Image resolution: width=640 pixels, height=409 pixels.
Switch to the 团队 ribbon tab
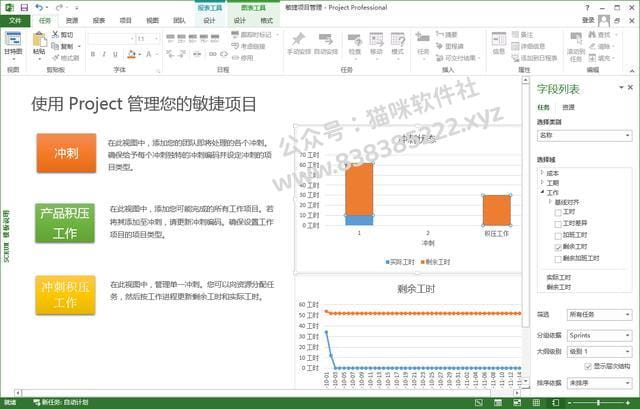tap(179, 20)
